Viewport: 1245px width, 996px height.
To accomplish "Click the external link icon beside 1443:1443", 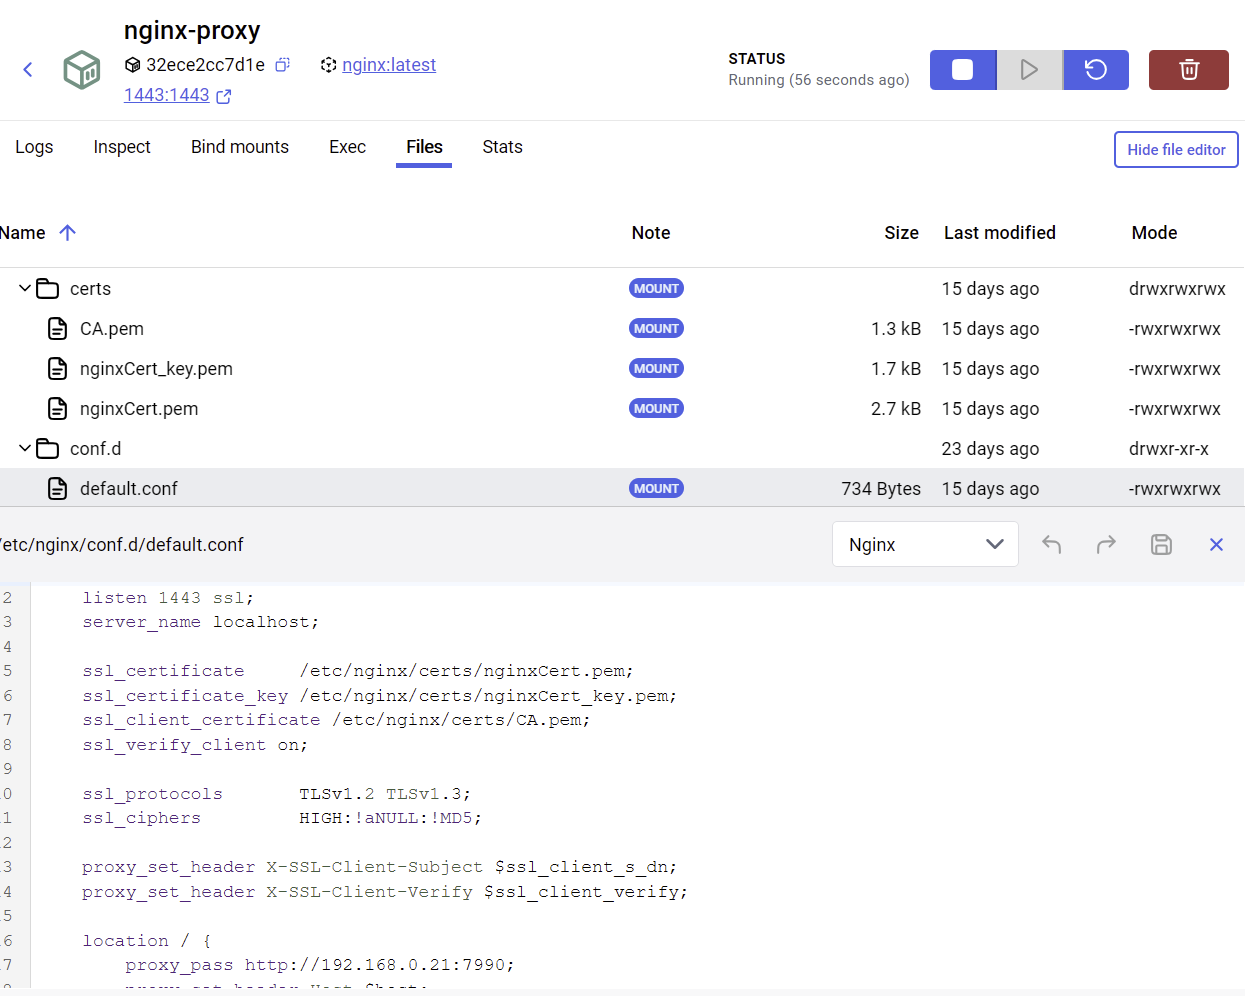I will tap(224, 96).
